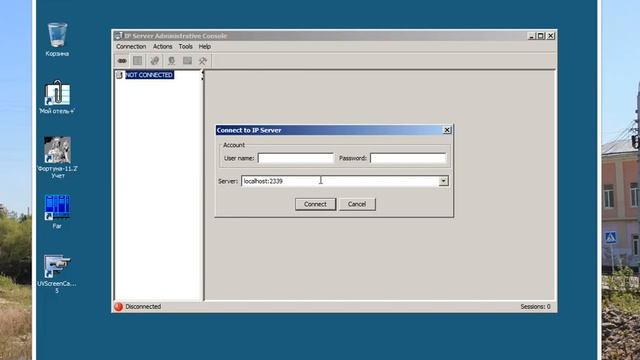This screenshot has width=640, height=360.
Task: Click the grey square stop toolbar icon
Action: (x=138, y=61)
